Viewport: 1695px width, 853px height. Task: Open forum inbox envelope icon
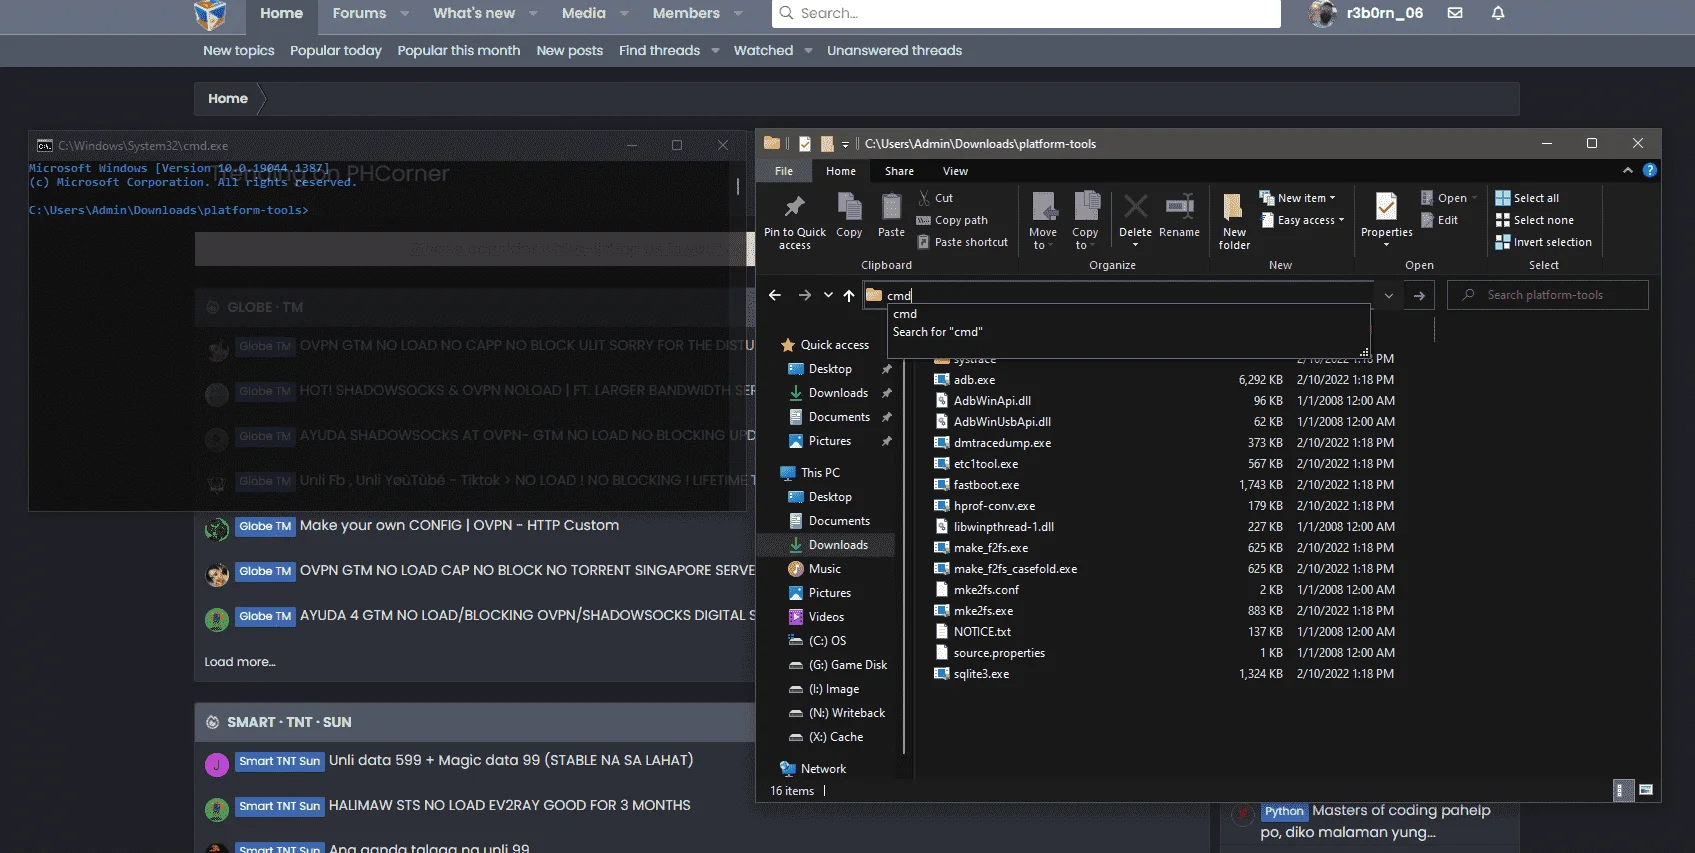(1455, 13)
